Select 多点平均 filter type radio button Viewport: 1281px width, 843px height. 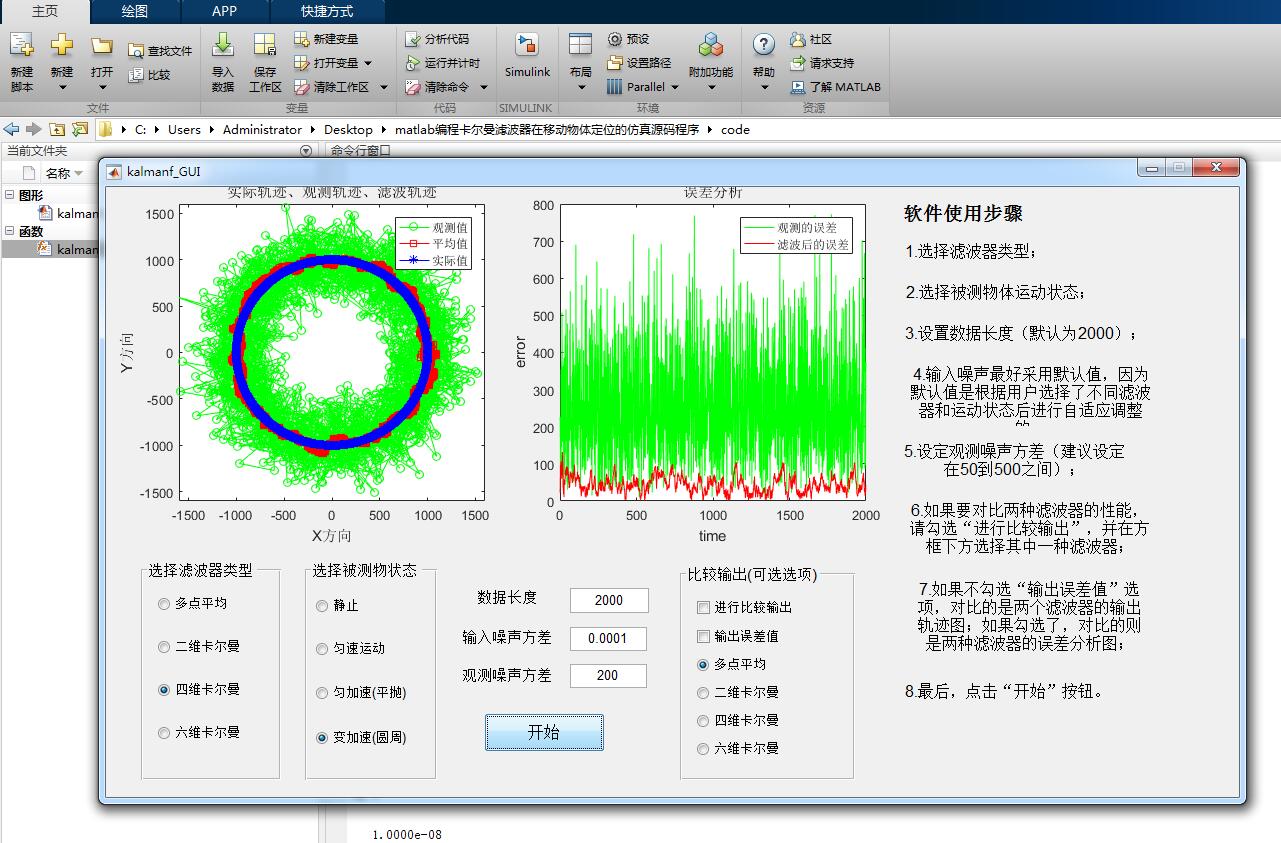164,604
